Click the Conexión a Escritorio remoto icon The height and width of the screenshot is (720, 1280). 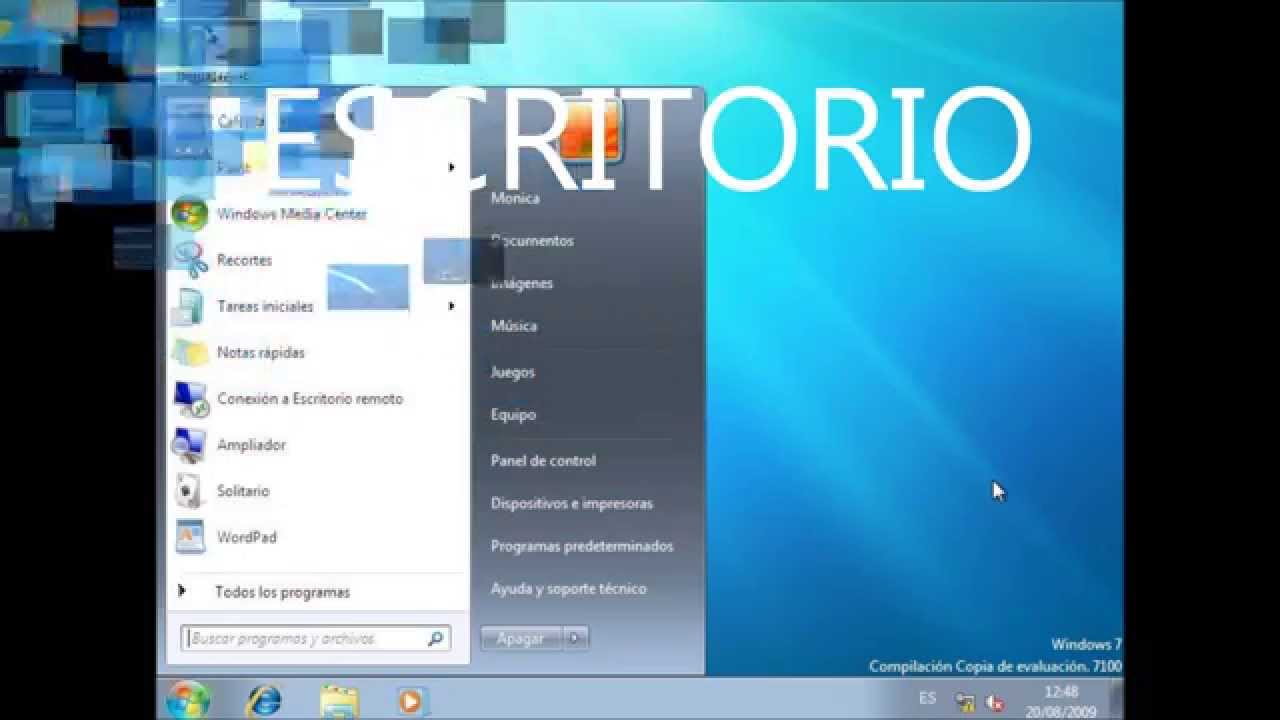[x=190, y=398]
